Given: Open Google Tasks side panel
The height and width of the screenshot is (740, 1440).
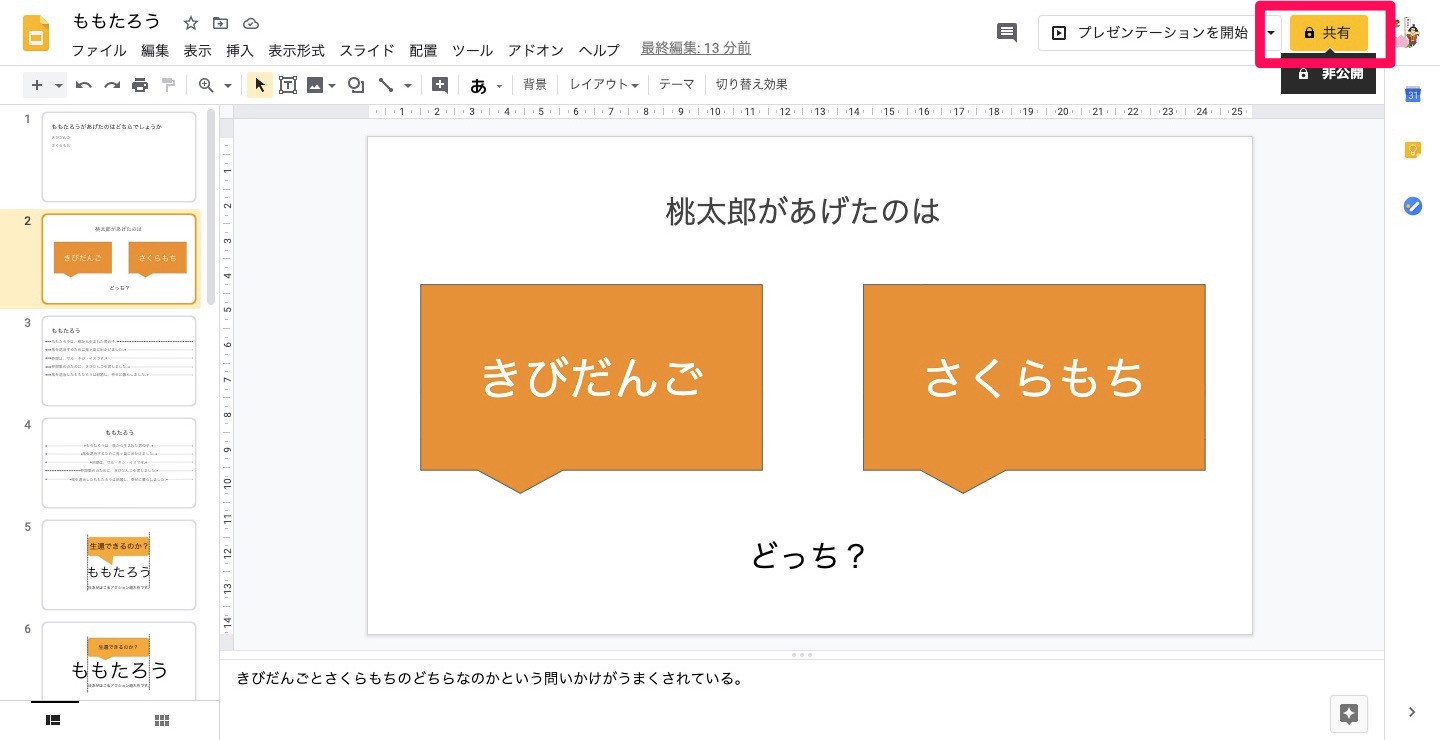Looking at the screenshot, I should [1413, 206].
